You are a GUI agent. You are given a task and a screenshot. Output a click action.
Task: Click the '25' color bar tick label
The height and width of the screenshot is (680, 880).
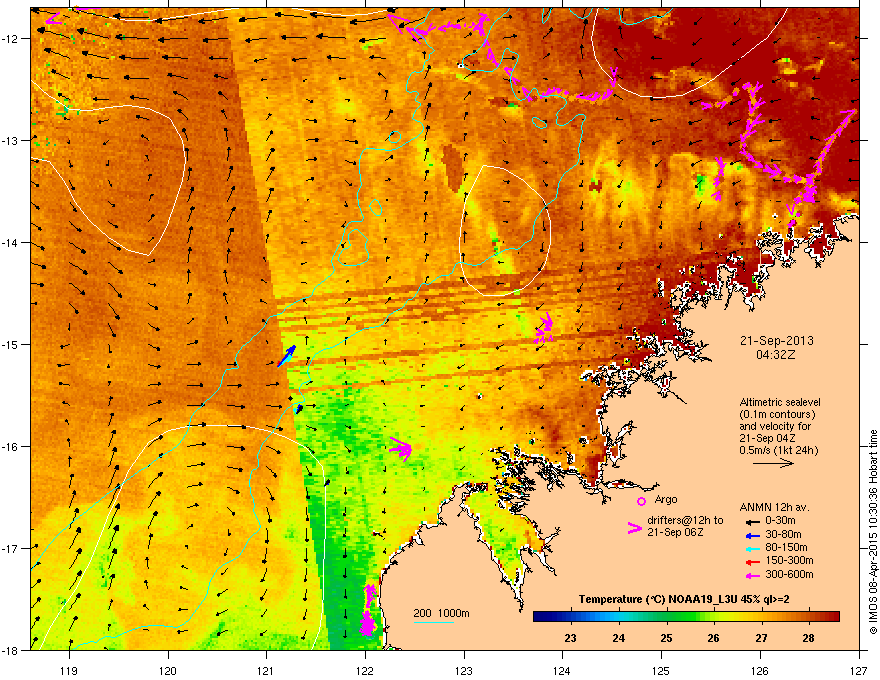pyautogui.click(x=666, y=638)
